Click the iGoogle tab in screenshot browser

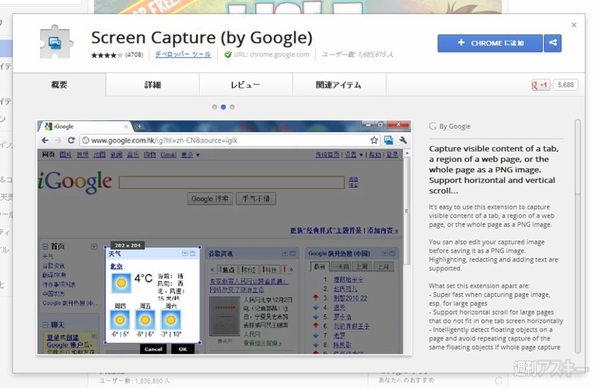(85, 126)
